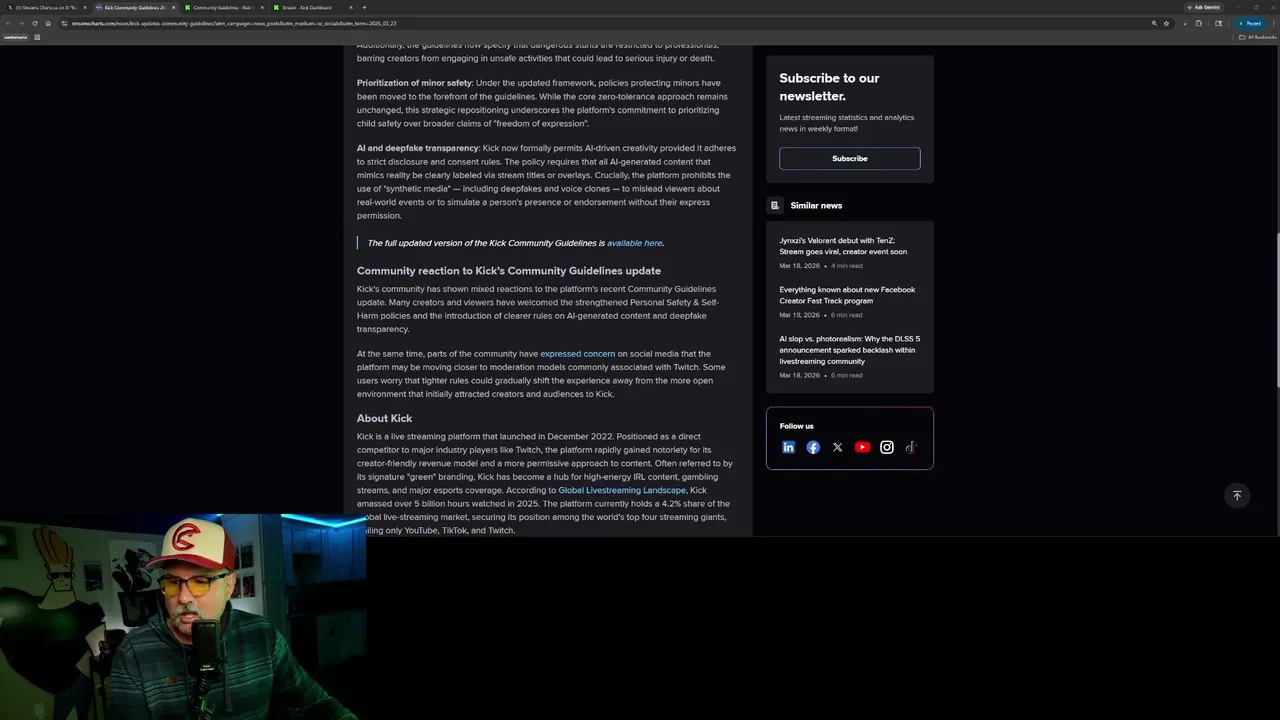Click the bookmark item in bookmarks bar
This screenshot has height=720, width=1280.
[15, 37]
